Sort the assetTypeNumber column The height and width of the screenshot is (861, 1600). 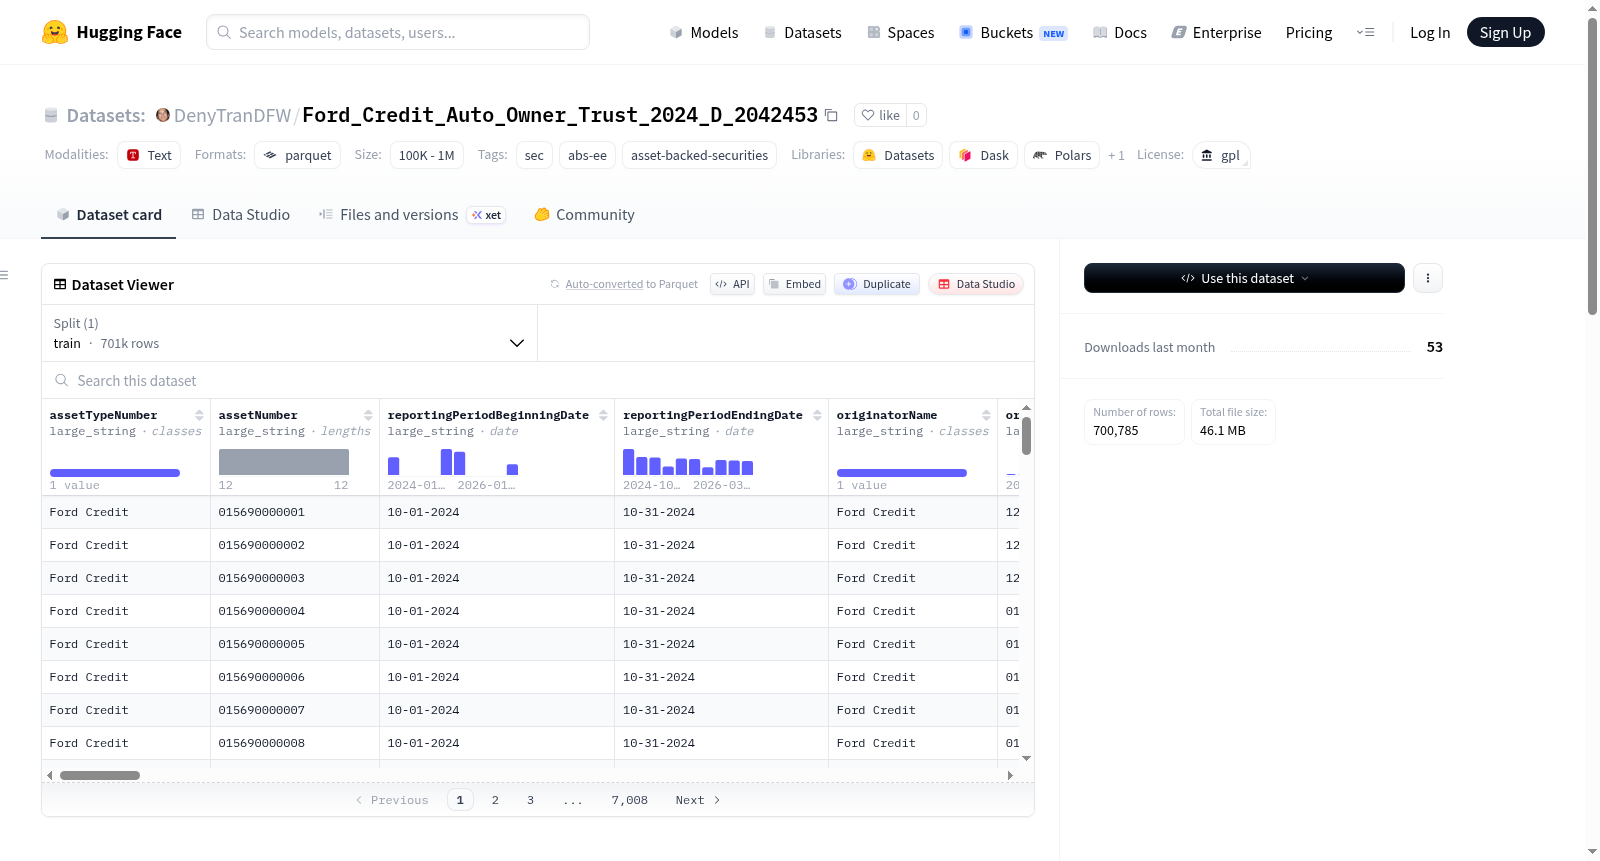tap(199, 415)
